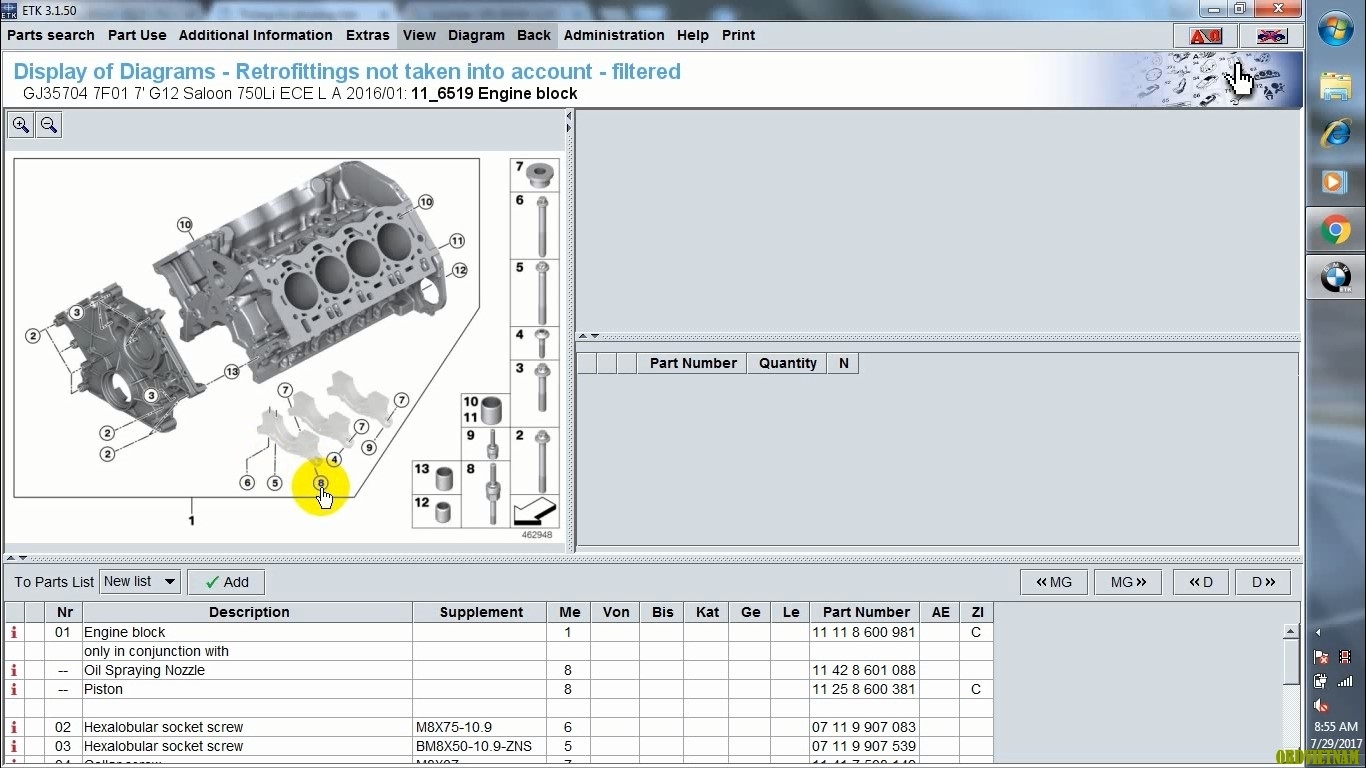The width and height of the screenshot is (1366, 768).
Task: Select supplement BM8X50-10.9-ZNS cell
Action: (480, 746)
